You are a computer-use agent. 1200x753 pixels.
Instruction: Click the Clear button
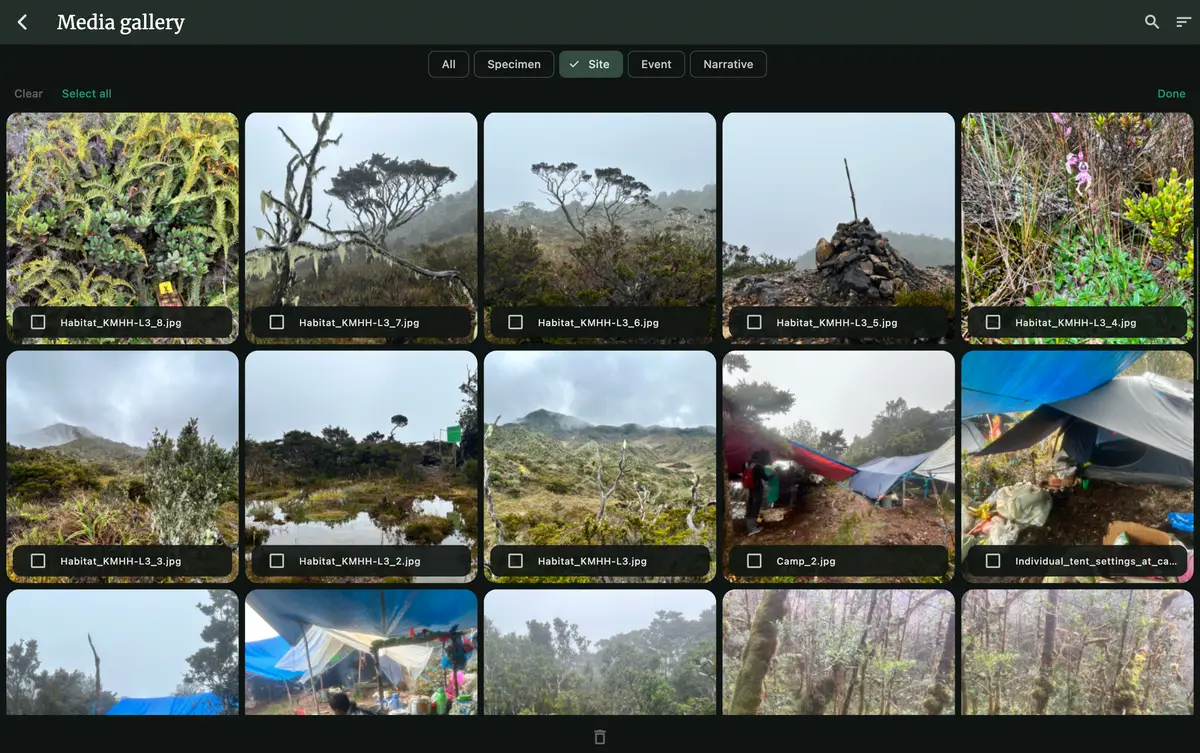pyautogui.click(x=28, y=94)
